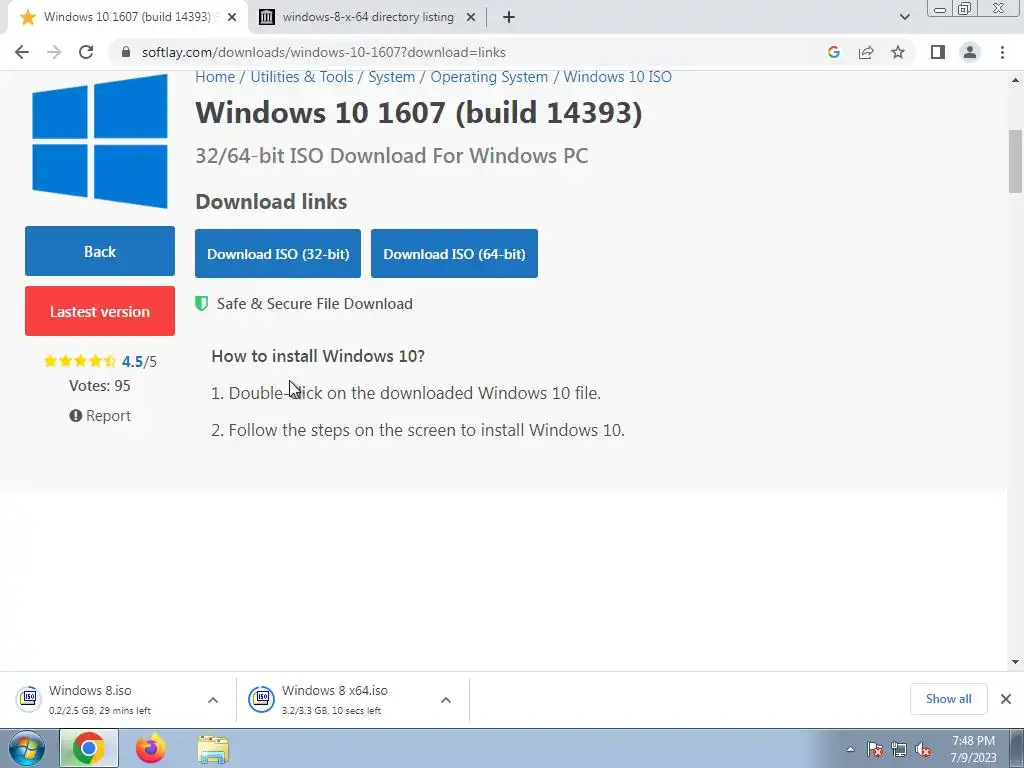Click the Chrome taskbar icon

click(x=89, y=748)
